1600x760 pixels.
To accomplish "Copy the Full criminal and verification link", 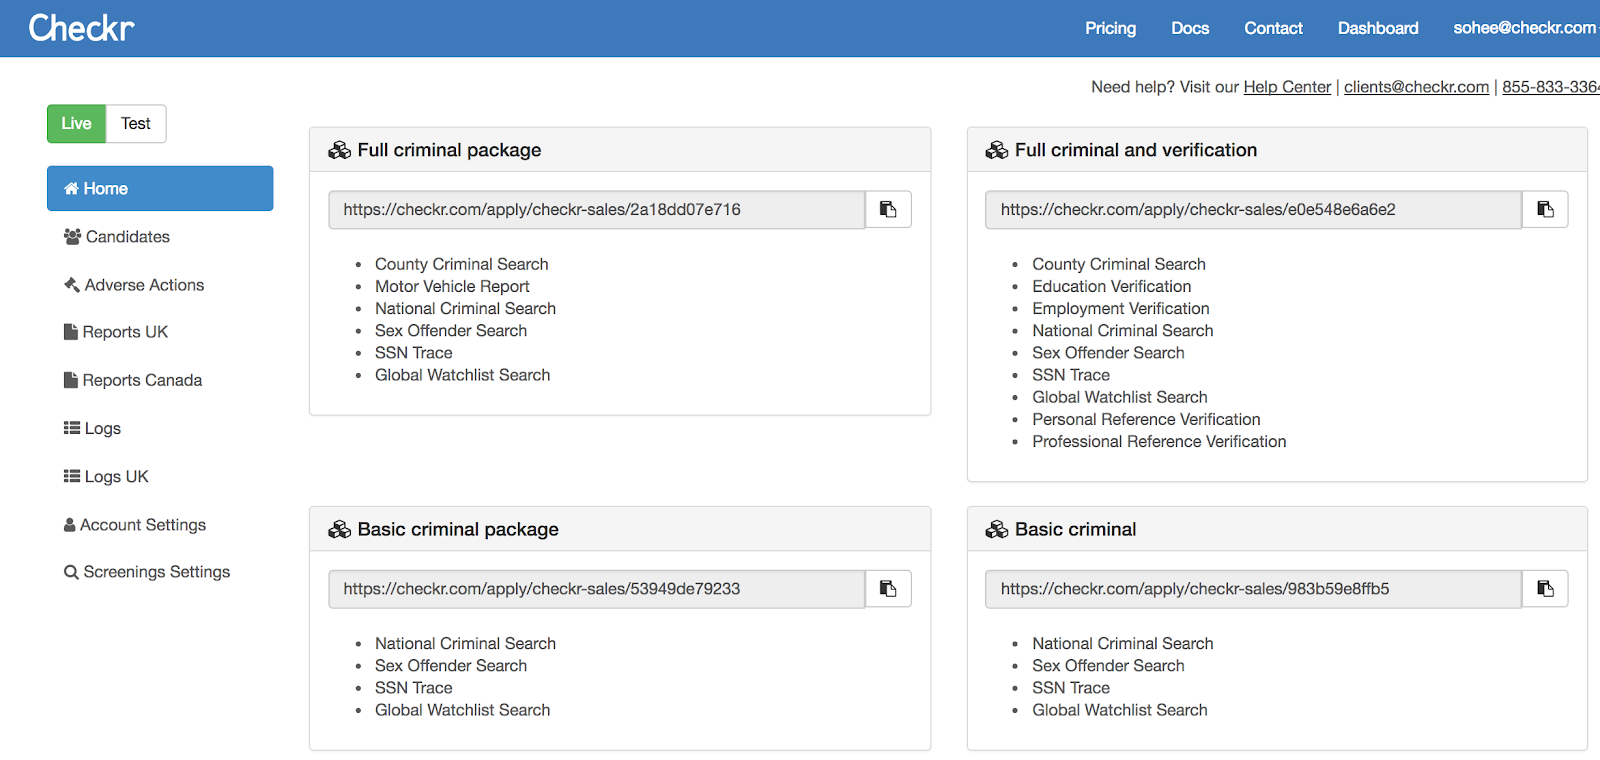I will point(1545,210).
